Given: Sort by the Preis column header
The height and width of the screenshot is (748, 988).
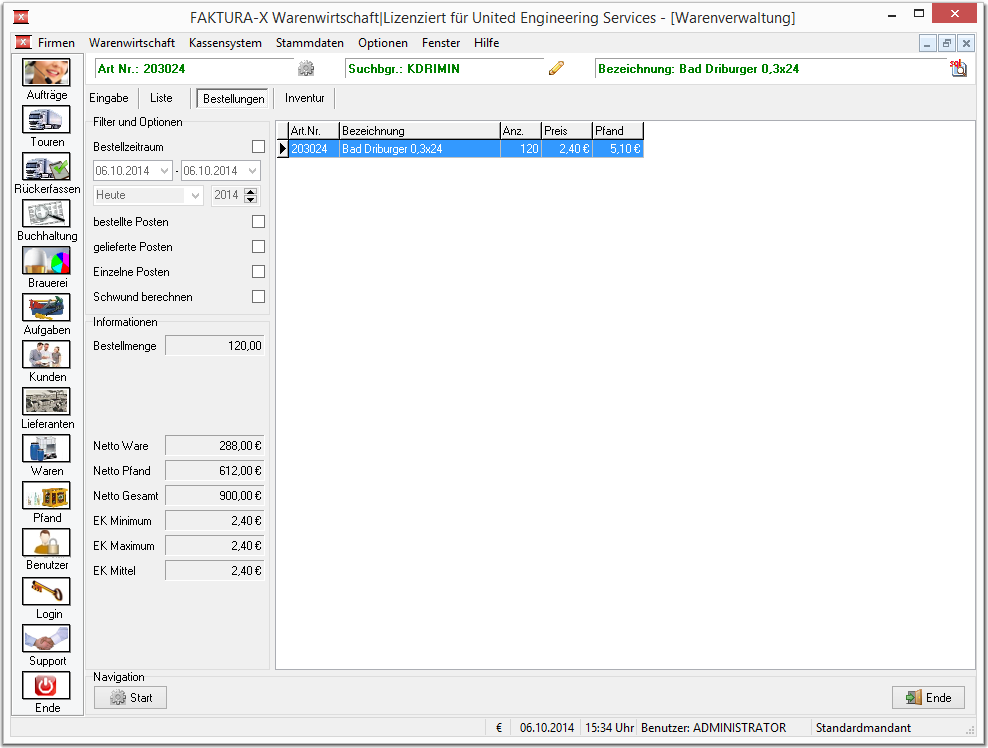Looking at the screenshot, I should (566, 131).
